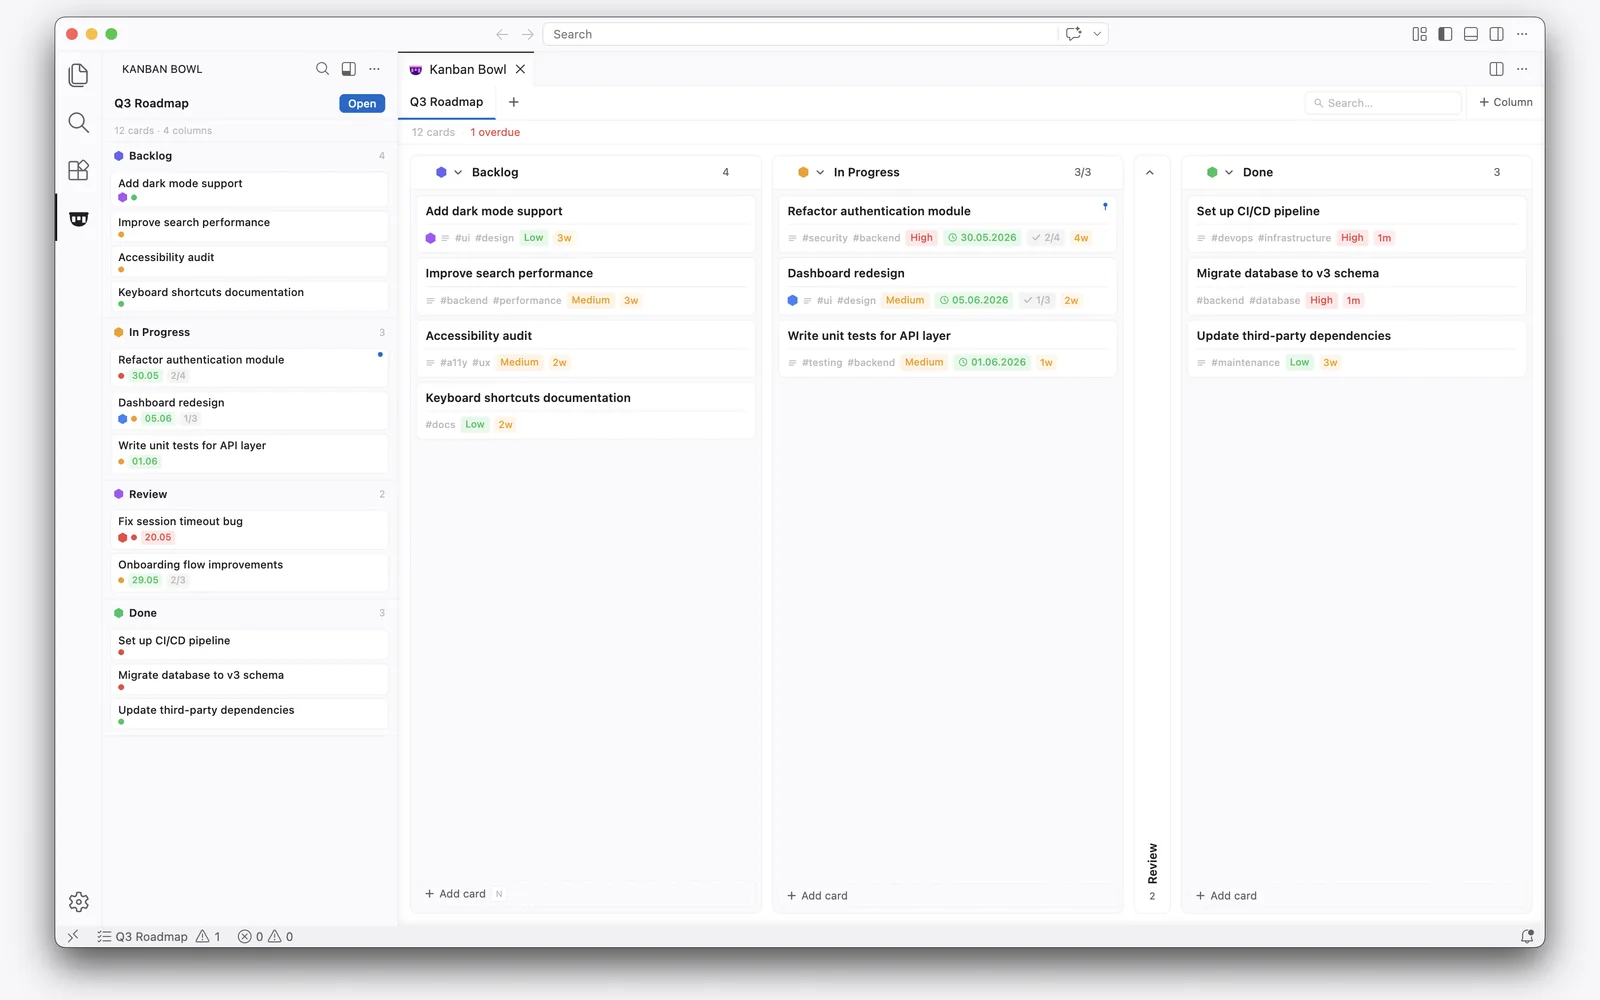
Task: Click Add card in the Done column
Action: pyautogui.click(x=1226, y=896)
